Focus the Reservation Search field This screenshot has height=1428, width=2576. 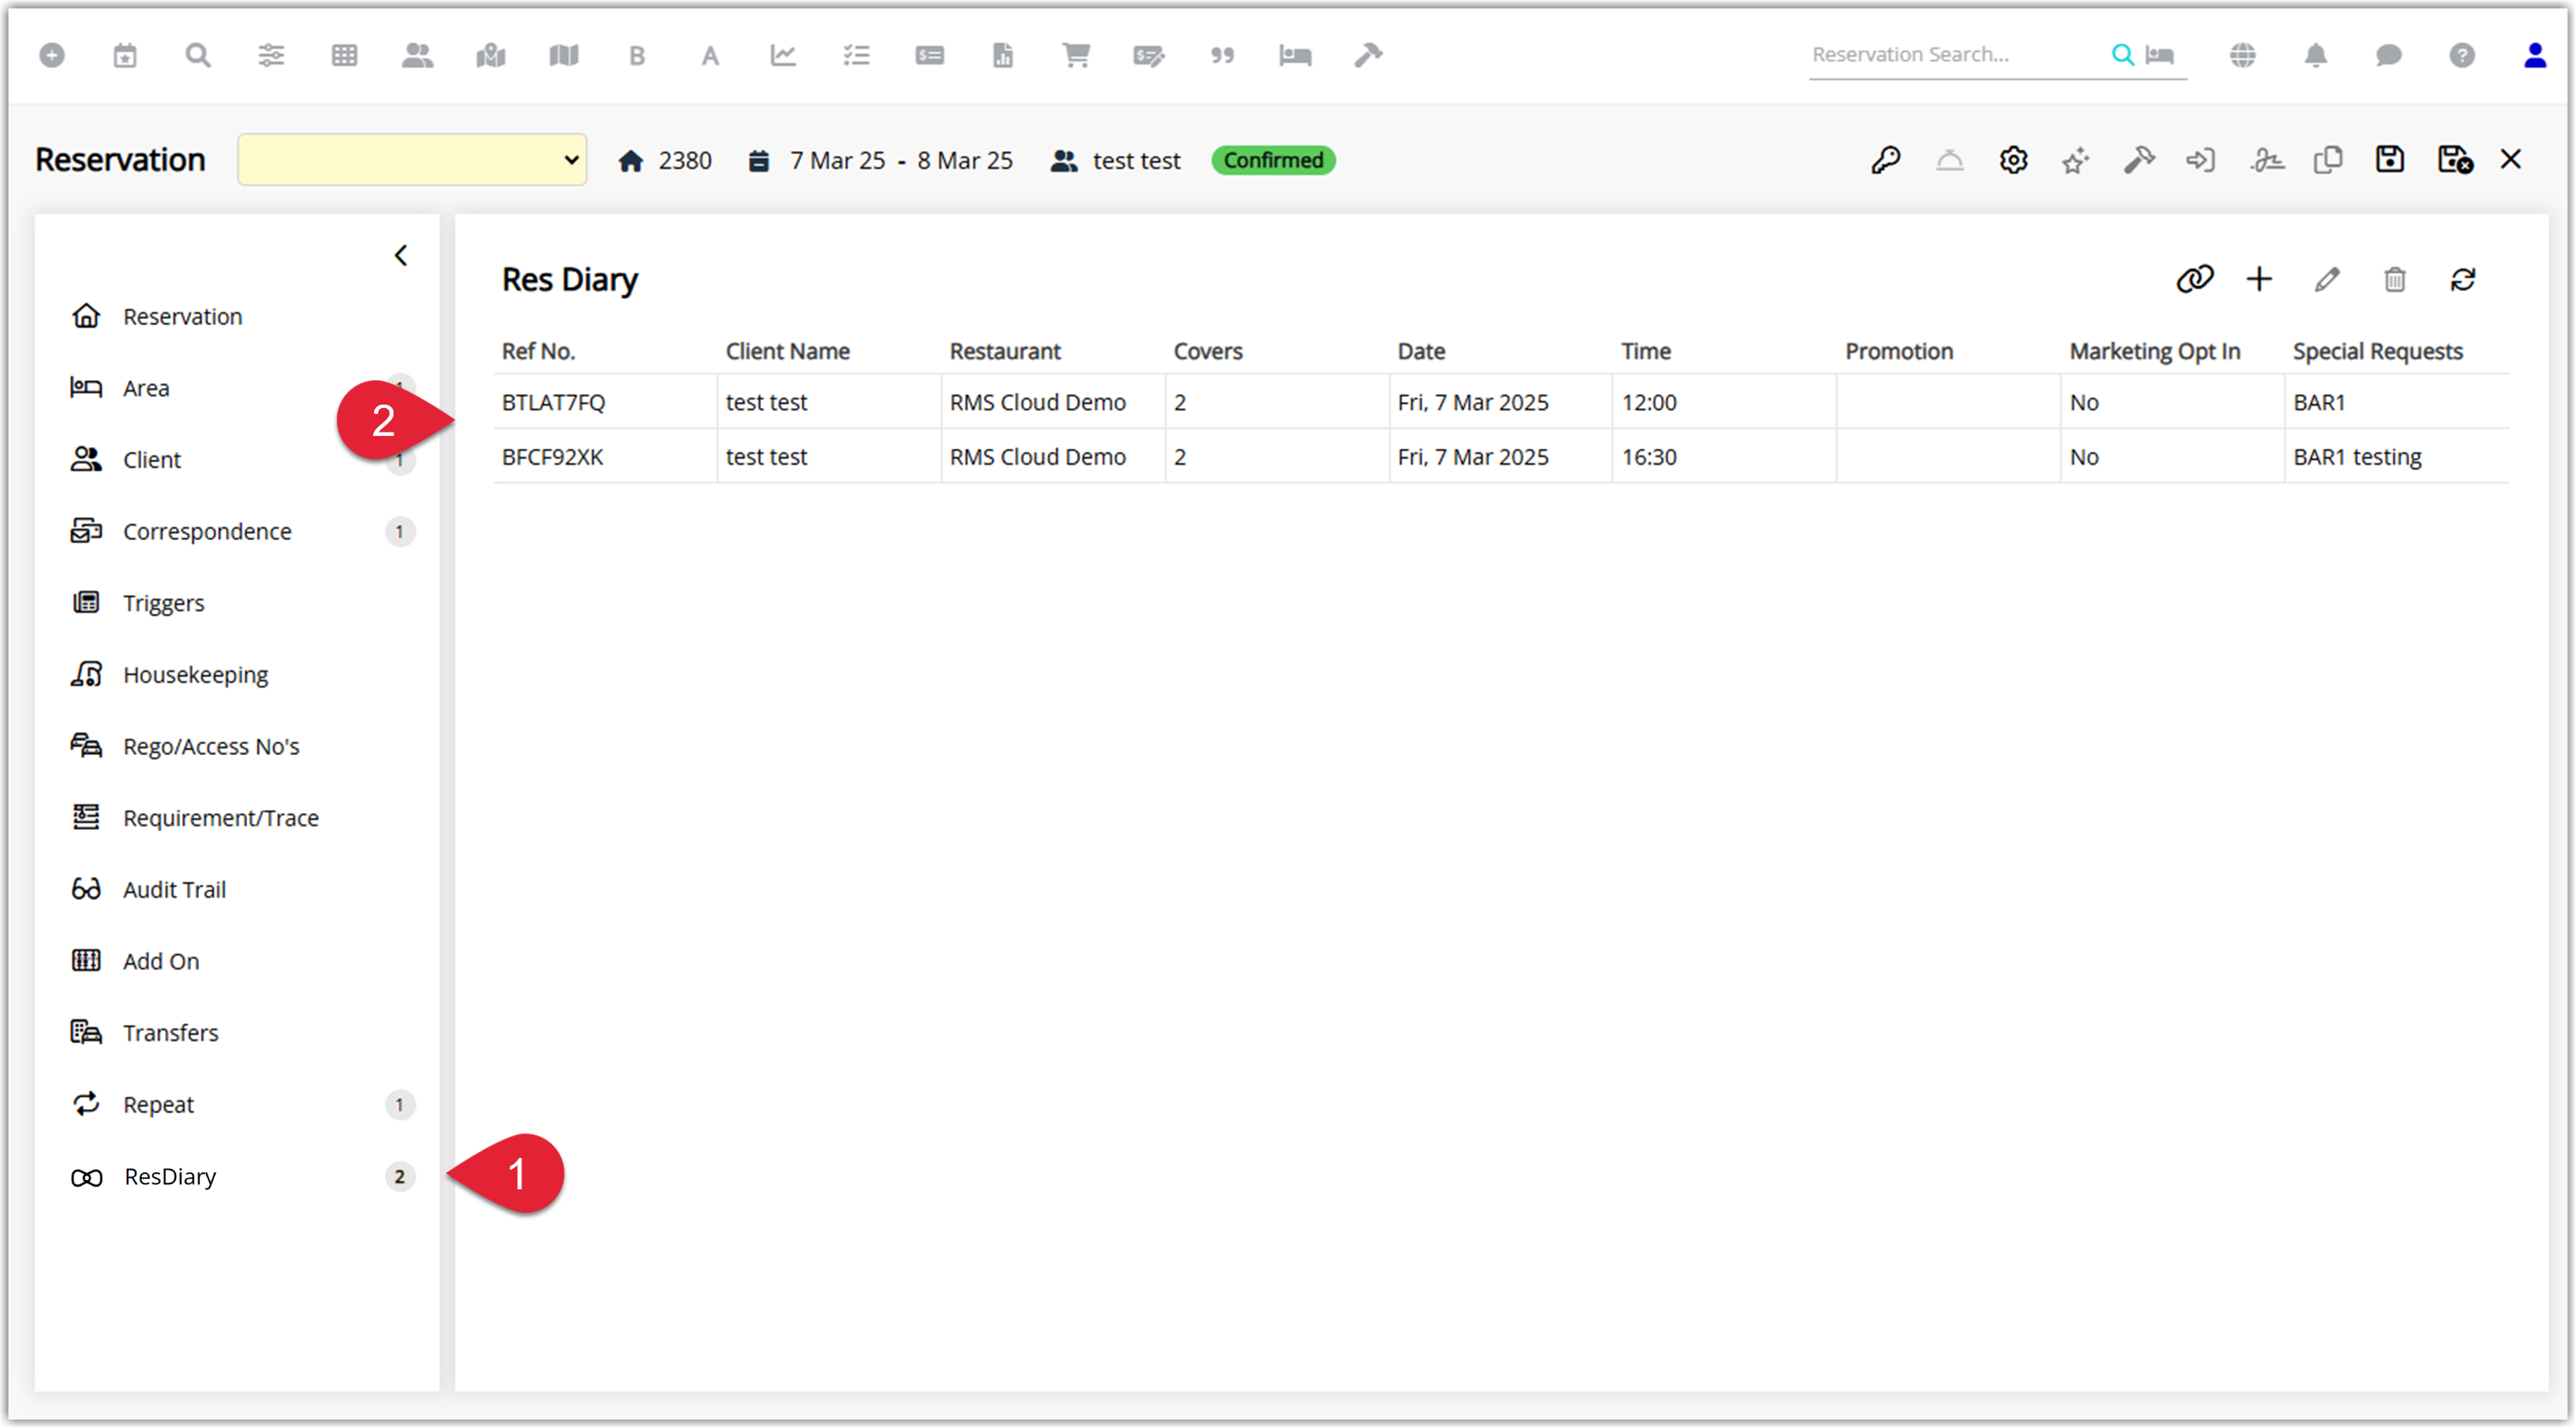(x=1955, y=55)
